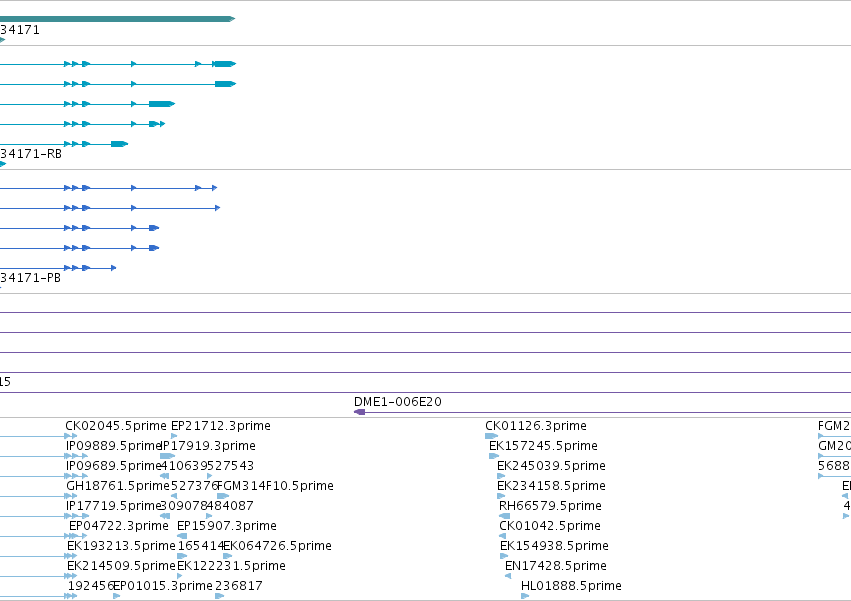Select the EK245039.5prime label
Screen dimensions: 851x601
[x=551, y=466]
